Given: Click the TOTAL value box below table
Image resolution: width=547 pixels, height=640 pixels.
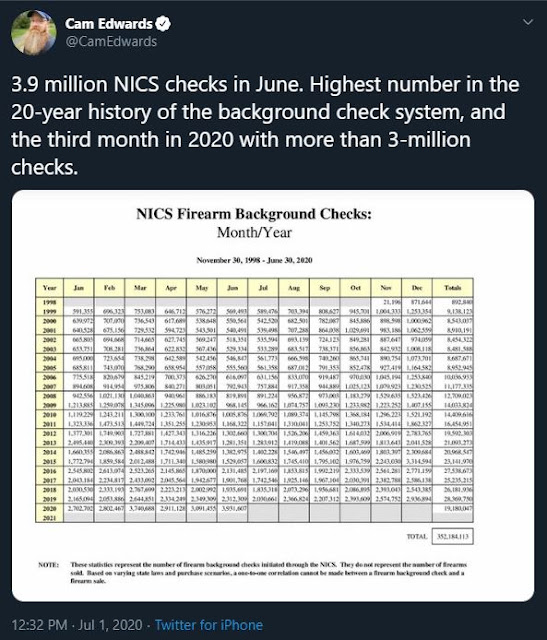Looking at the screenshot, I should 453,536.
